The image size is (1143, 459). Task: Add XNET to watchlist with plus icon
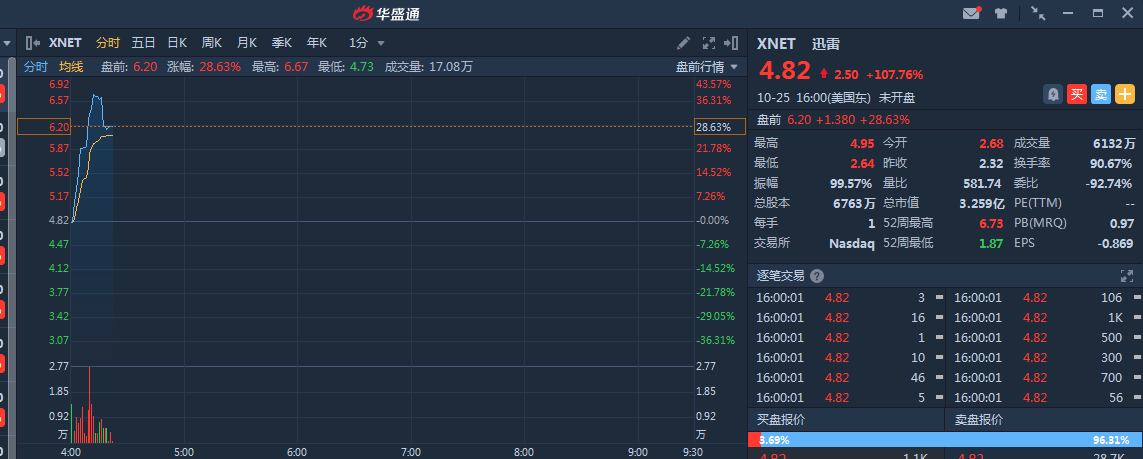coord(1125,94)
